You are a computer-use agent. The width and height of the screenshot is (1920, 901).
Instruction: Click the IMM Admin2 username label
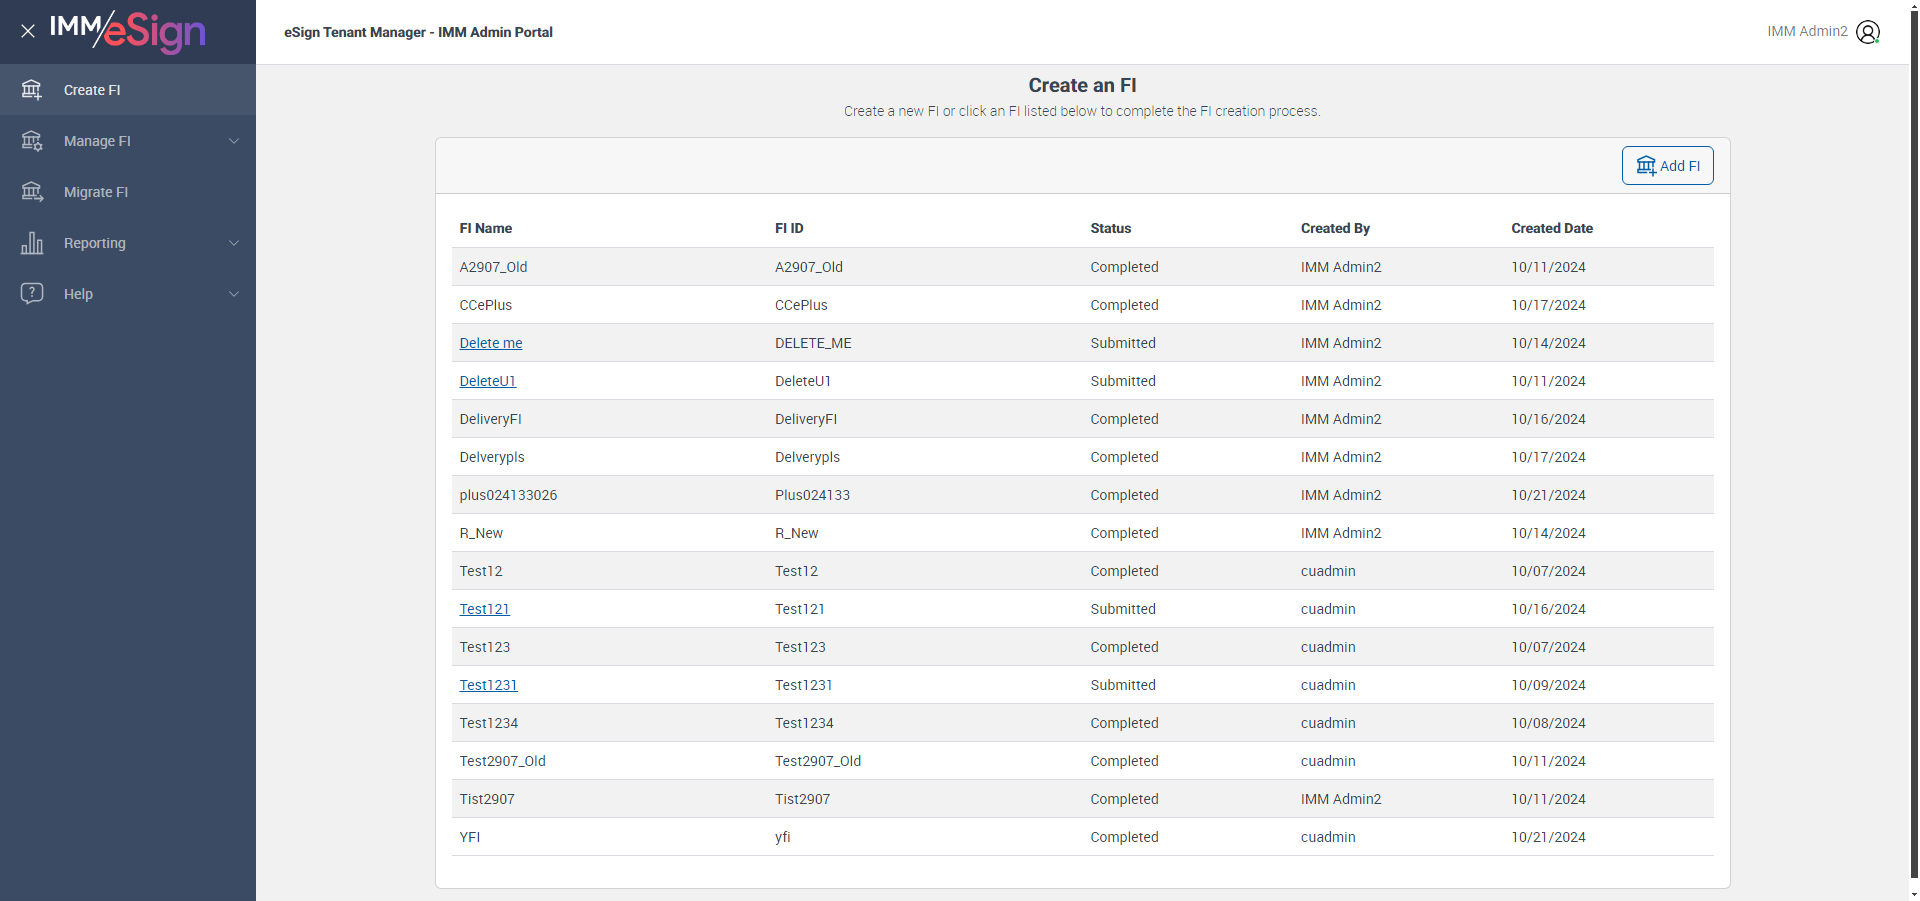1807,32
